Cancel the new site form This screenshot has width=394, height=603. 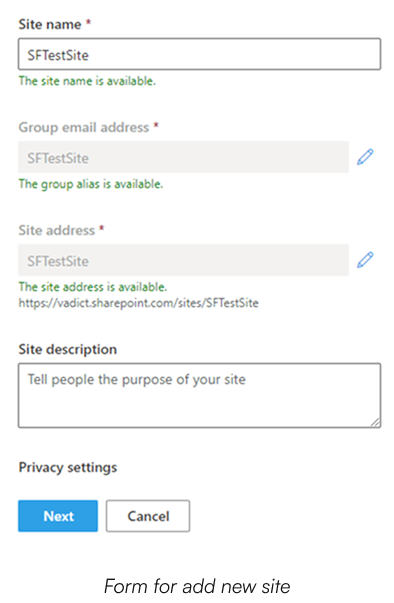tap(148, 516)
